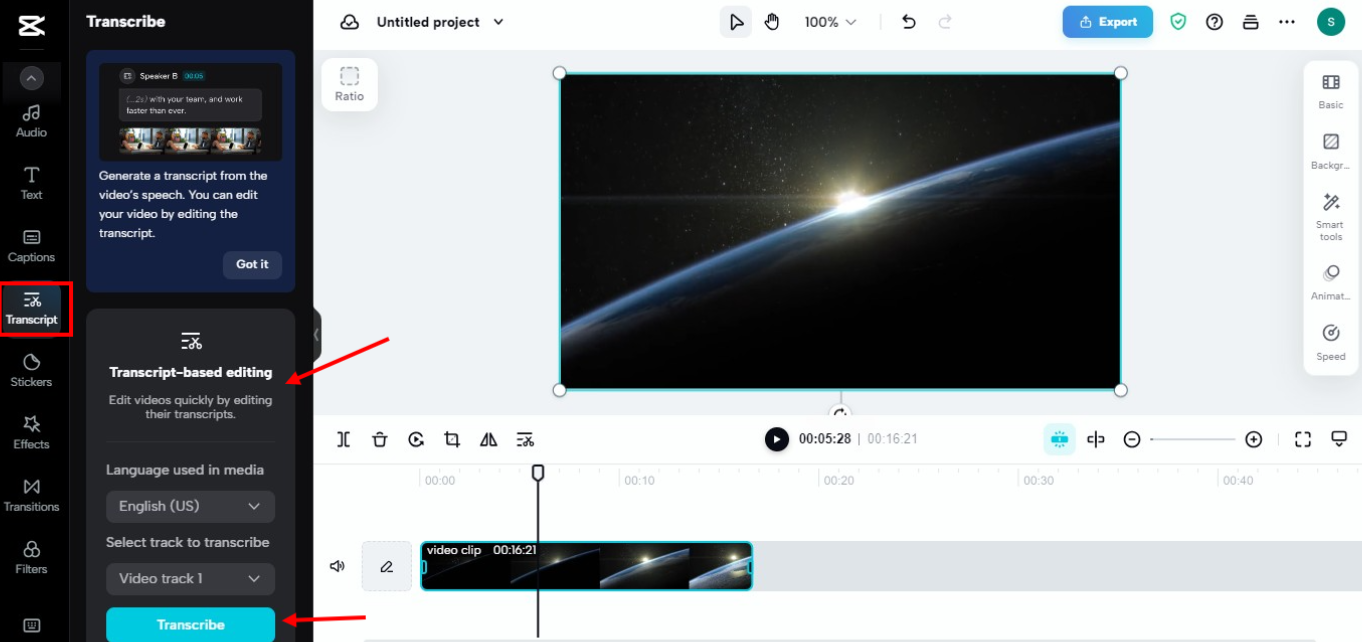
Task: Mirror the video clip horizontally
Action: tap(488, 439)
